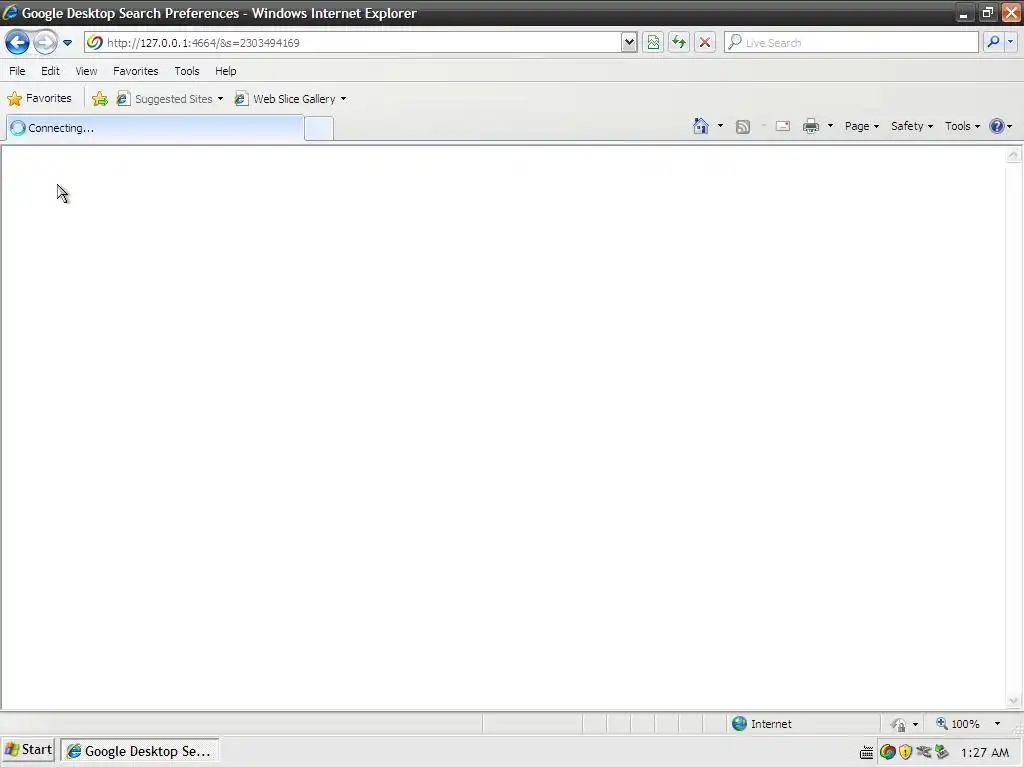Image resolution: width=1024 pixels, height=768 pixels.
Task: Open the Help menu
Action: coord(226,71)
